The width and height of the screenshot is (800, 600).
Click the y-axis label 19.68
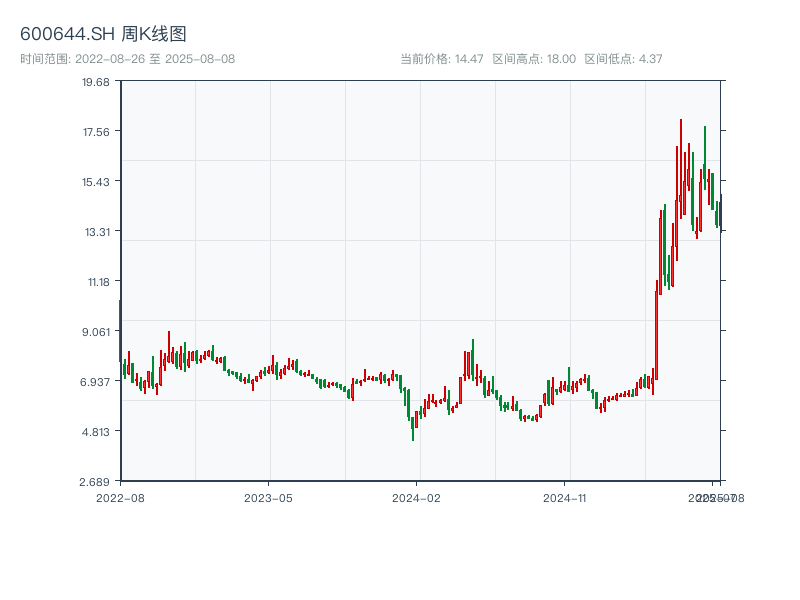96,82
